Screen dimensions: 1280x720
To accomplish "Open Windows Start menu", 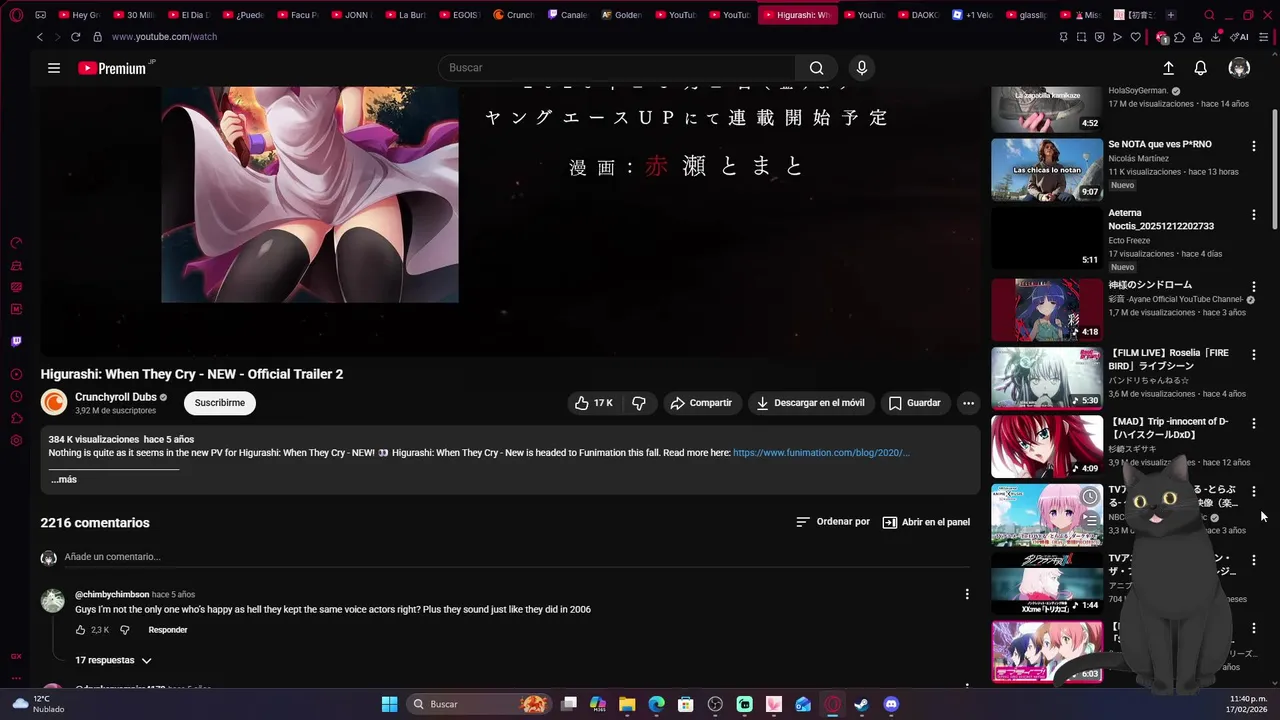I will 389,704.
